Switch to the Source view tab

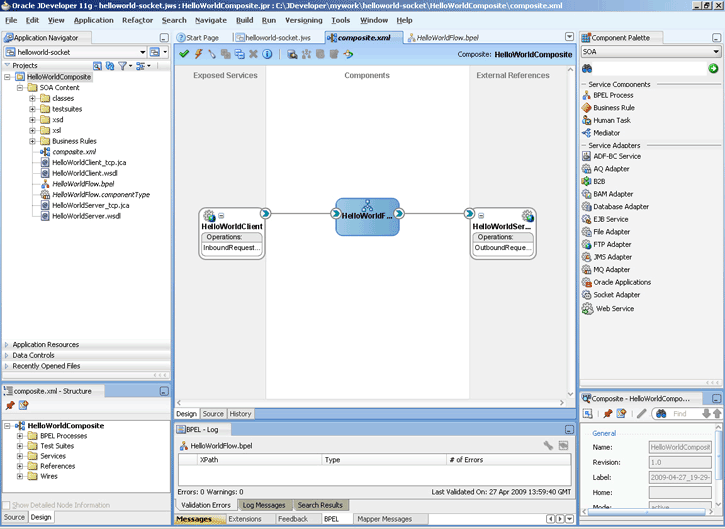tap(213, 414)
